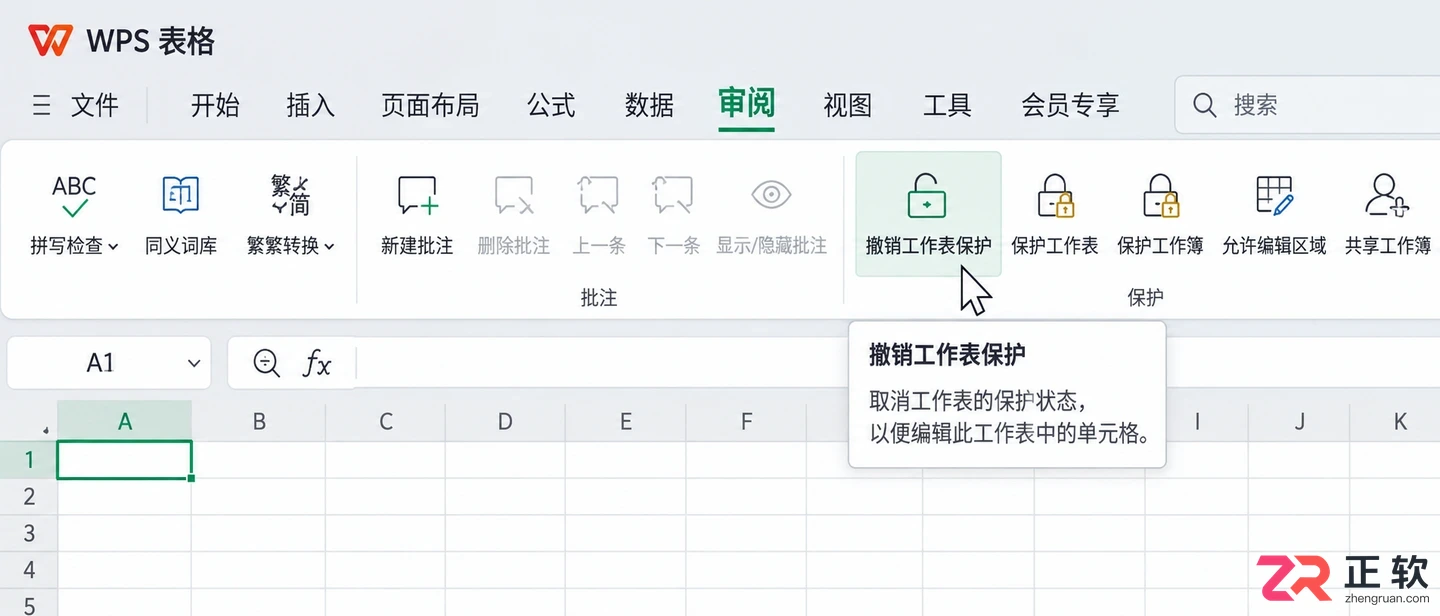This screenshot has width=1440, height=616.
Task: Switch to the 会员专享 tab
Action: point(1070,104)
